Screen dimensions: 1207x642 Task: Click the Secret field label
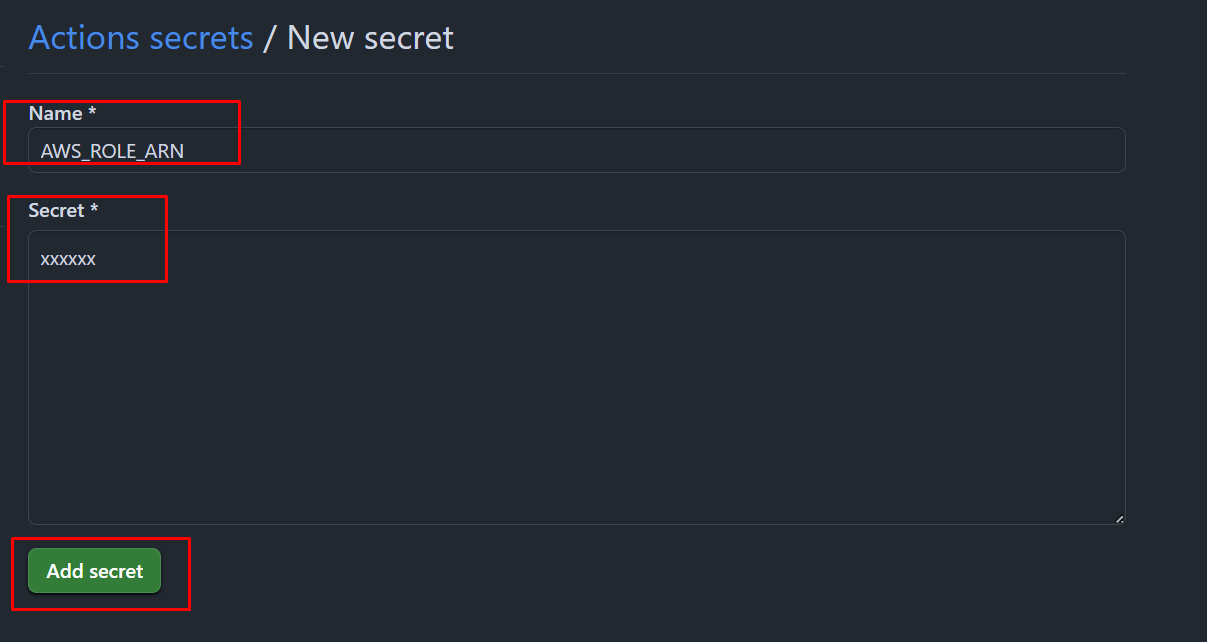point(57,211)
